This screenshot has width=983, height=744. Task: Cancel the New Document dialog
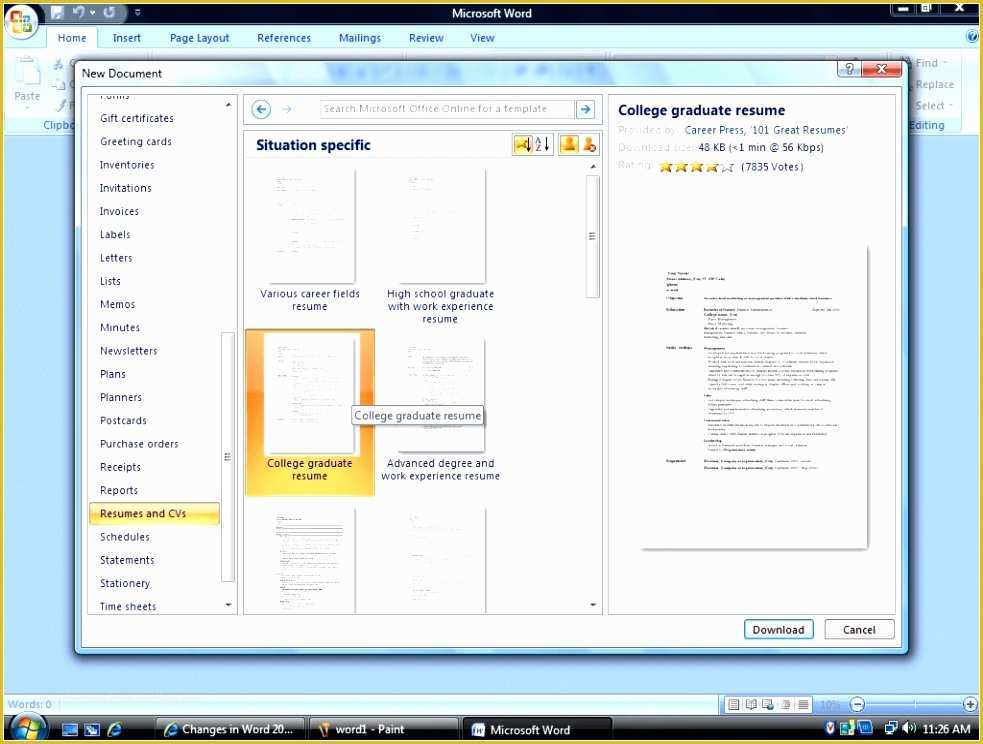859,629
